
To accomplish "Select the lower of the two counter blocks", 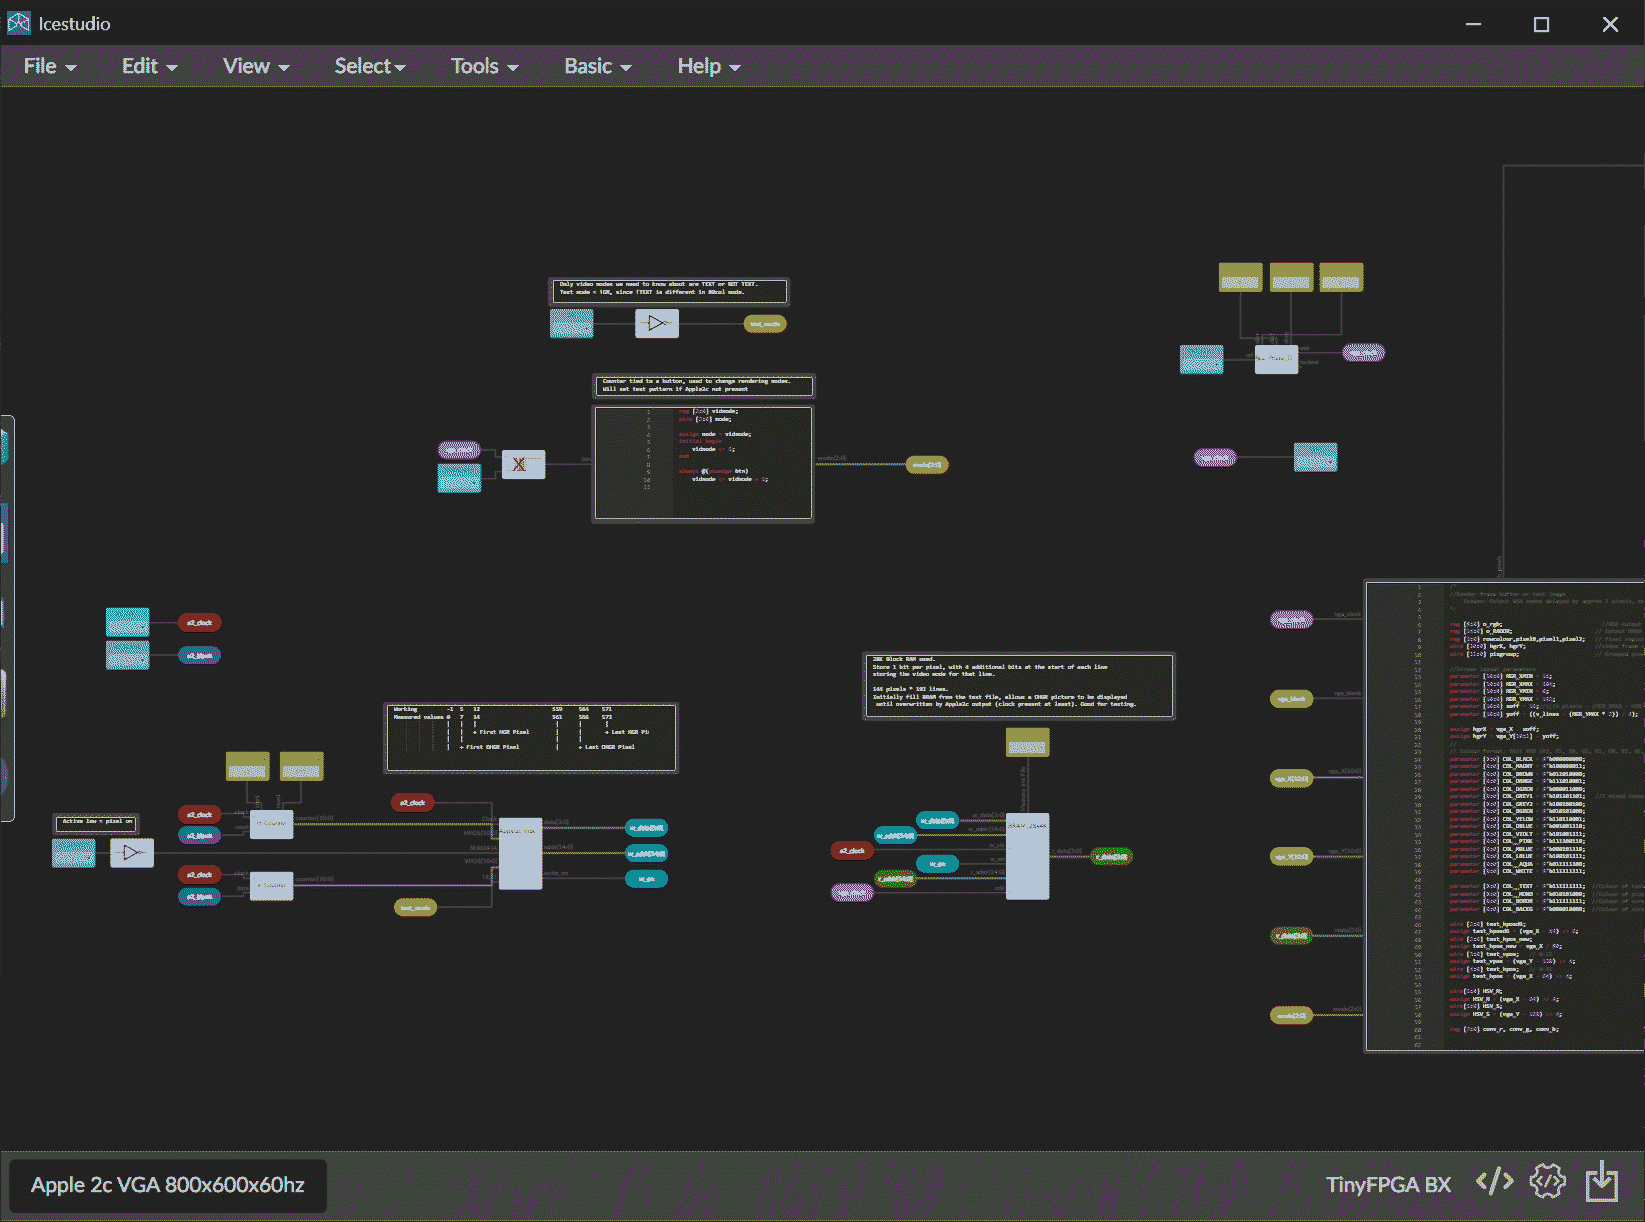I will [x=272, y=886].
